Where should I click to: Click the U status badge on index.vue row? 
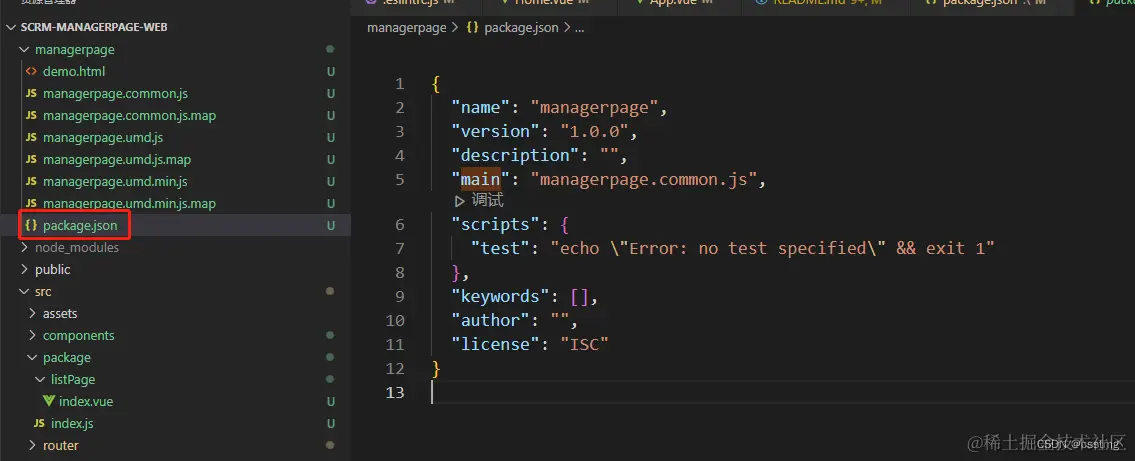[330, 401]
